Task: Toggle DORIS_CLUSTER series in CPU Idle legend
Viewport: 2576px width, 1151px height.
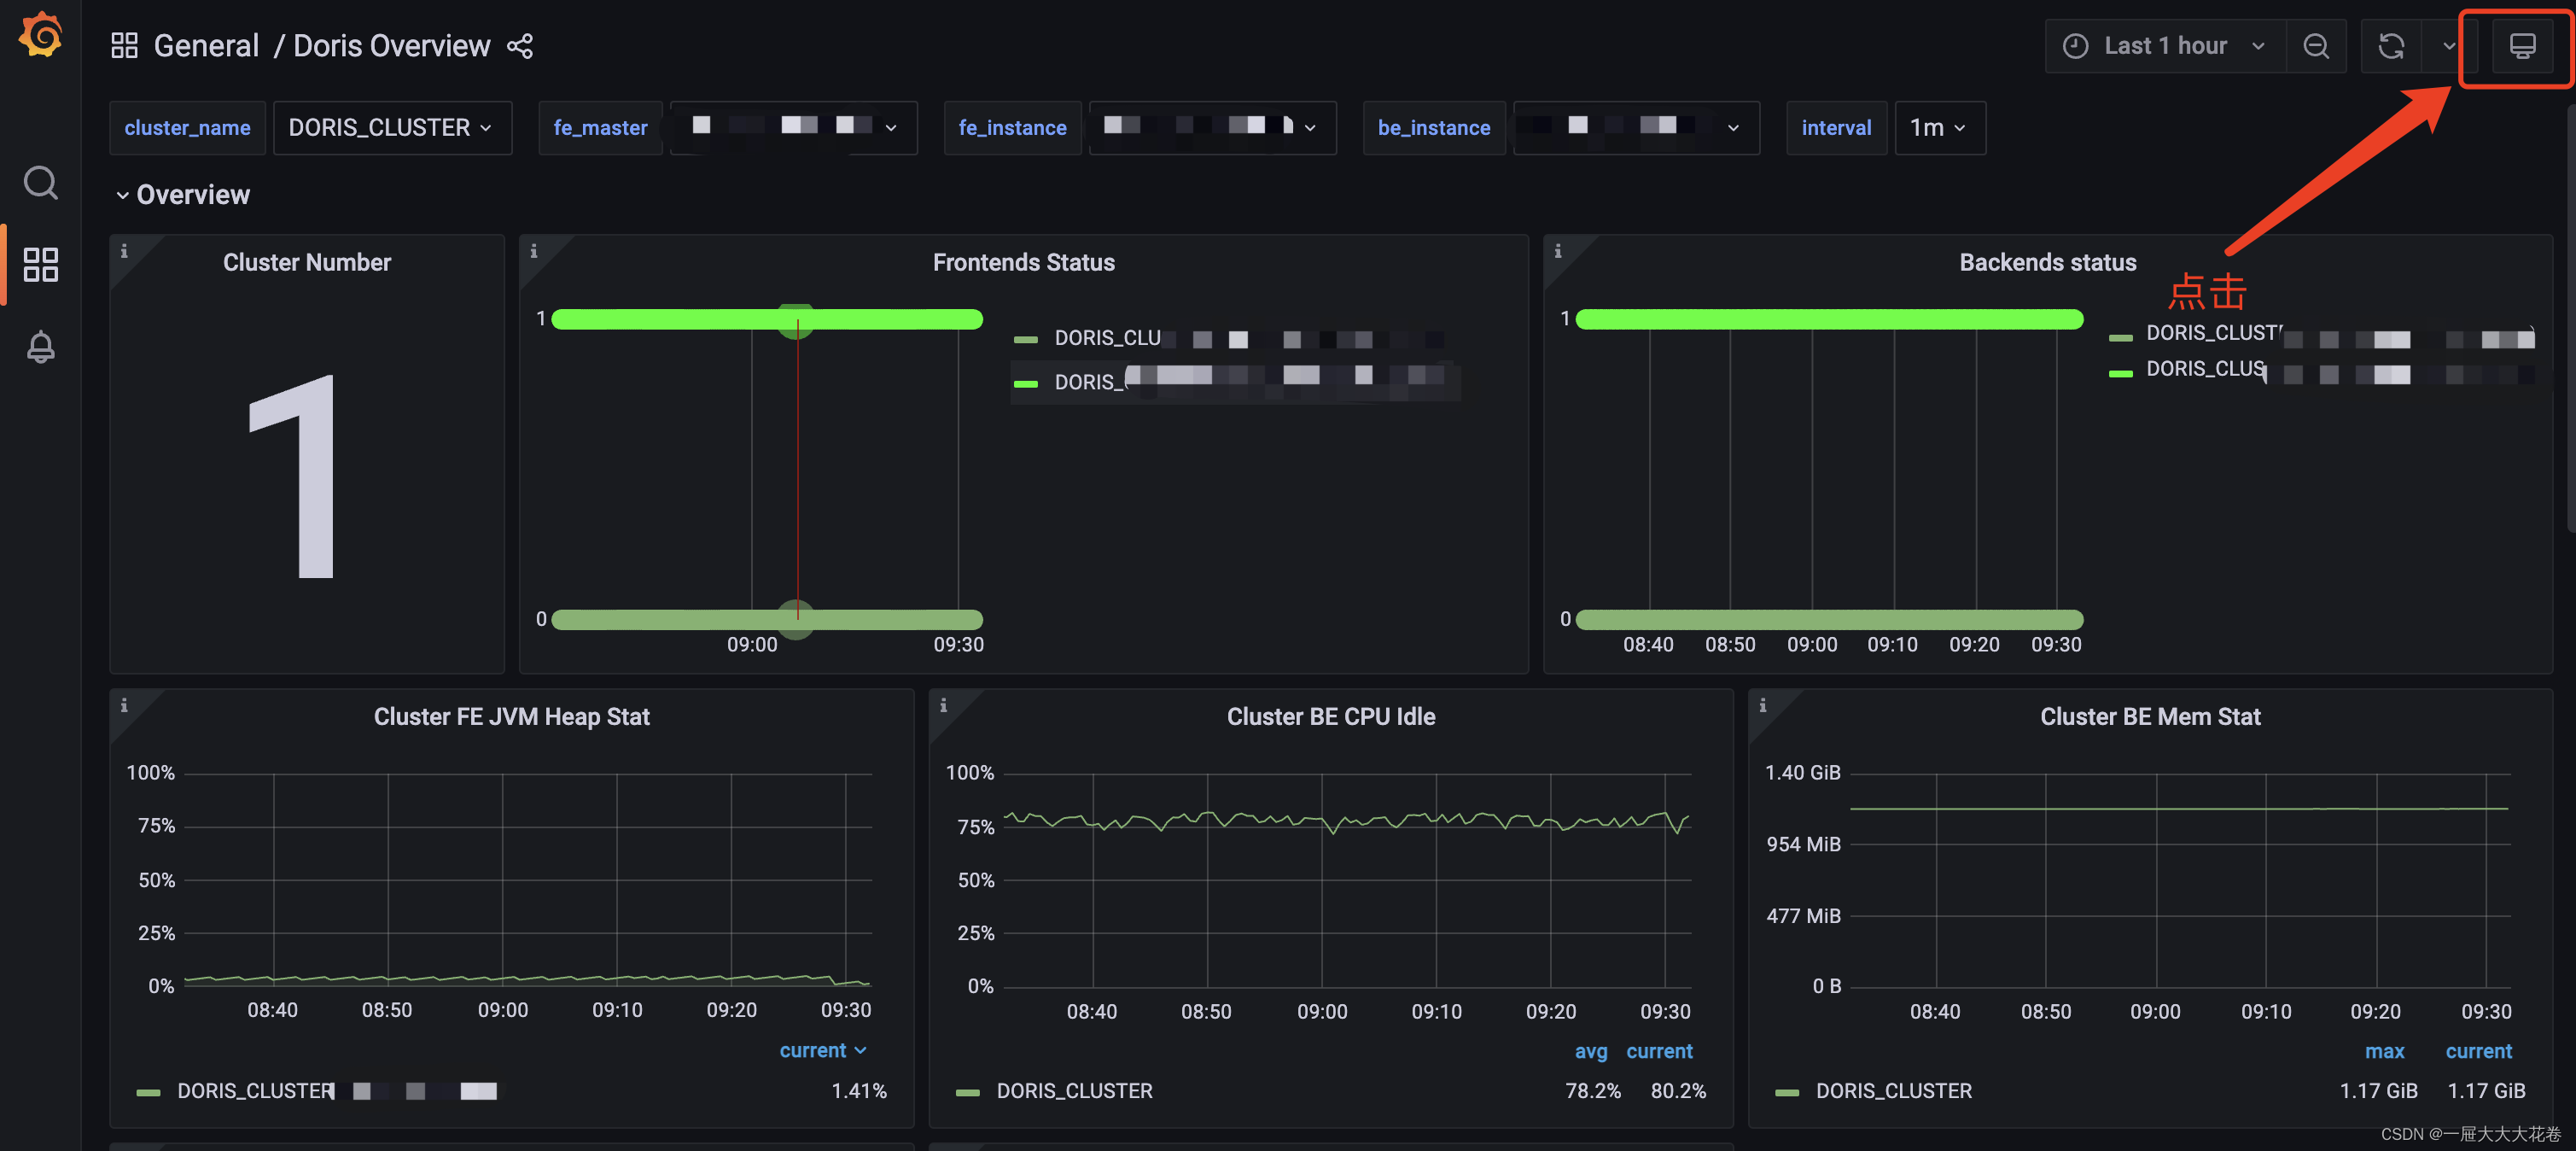Action: coord(1074,1091)
